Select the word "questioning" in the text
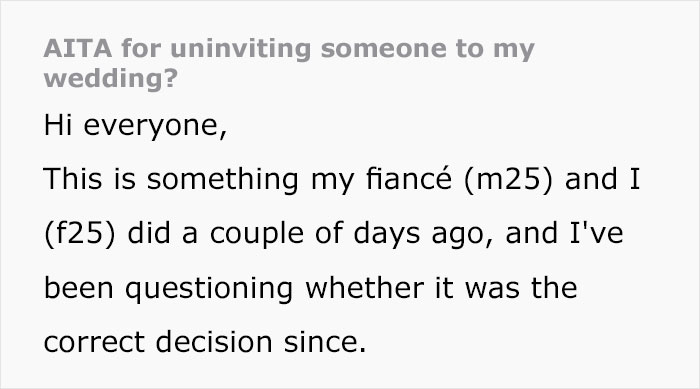700x389 pixels. point(209,289)
